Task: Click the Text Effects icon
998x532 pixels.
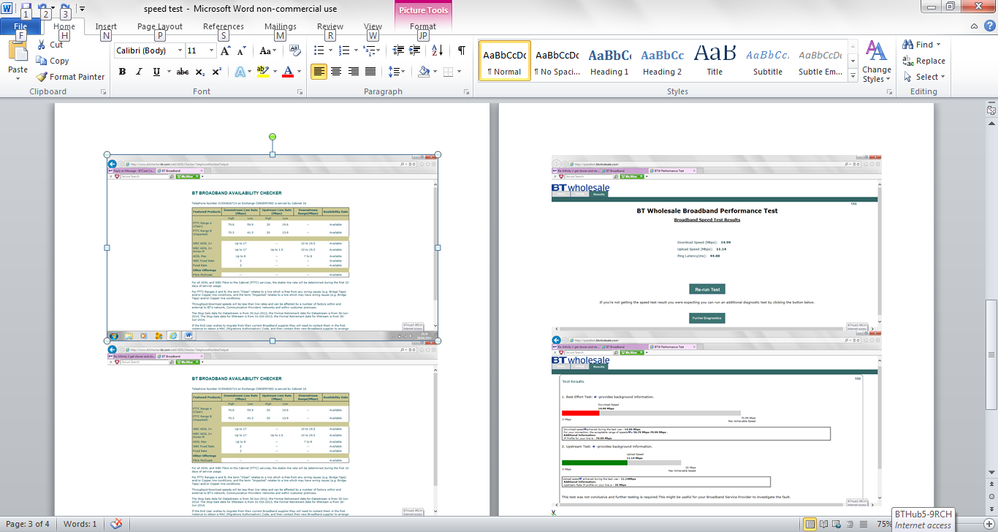Action: click(x=241, y=72)
